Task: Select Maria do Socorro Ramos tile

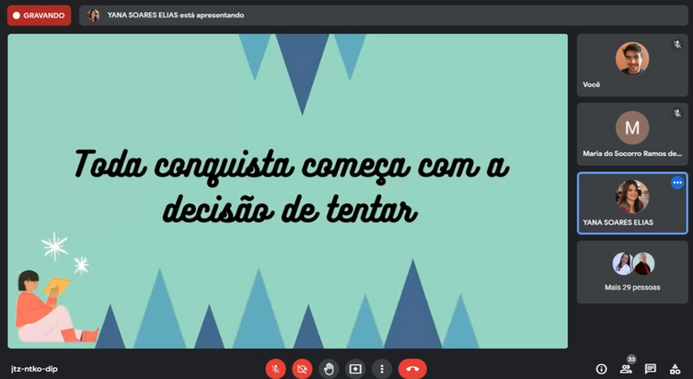Action: [632, 134]
